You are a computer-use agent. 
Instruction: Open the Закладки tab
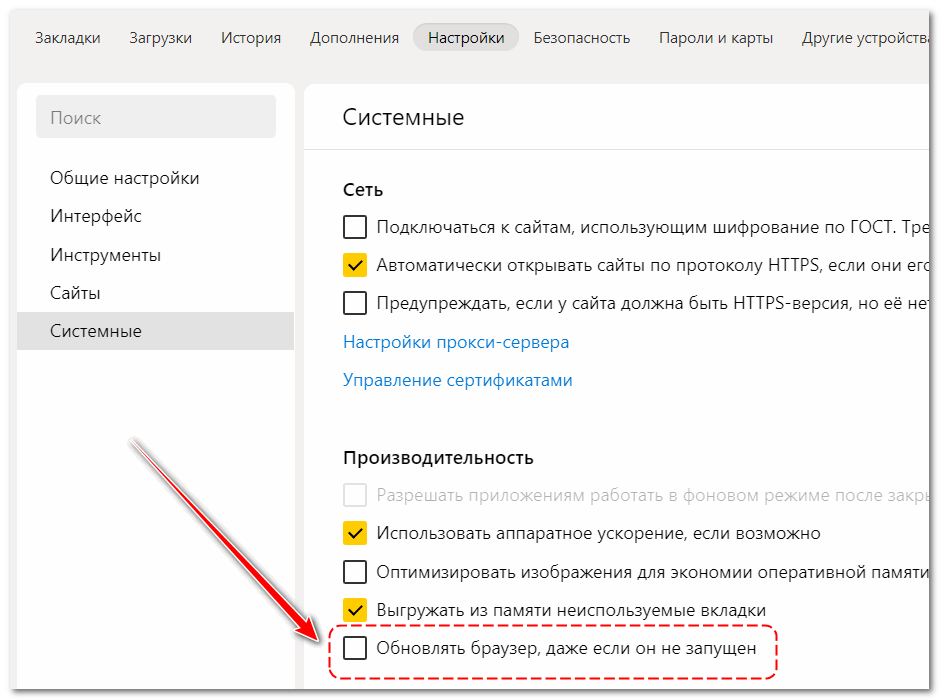pyautogui.click(x=68, y=38)
